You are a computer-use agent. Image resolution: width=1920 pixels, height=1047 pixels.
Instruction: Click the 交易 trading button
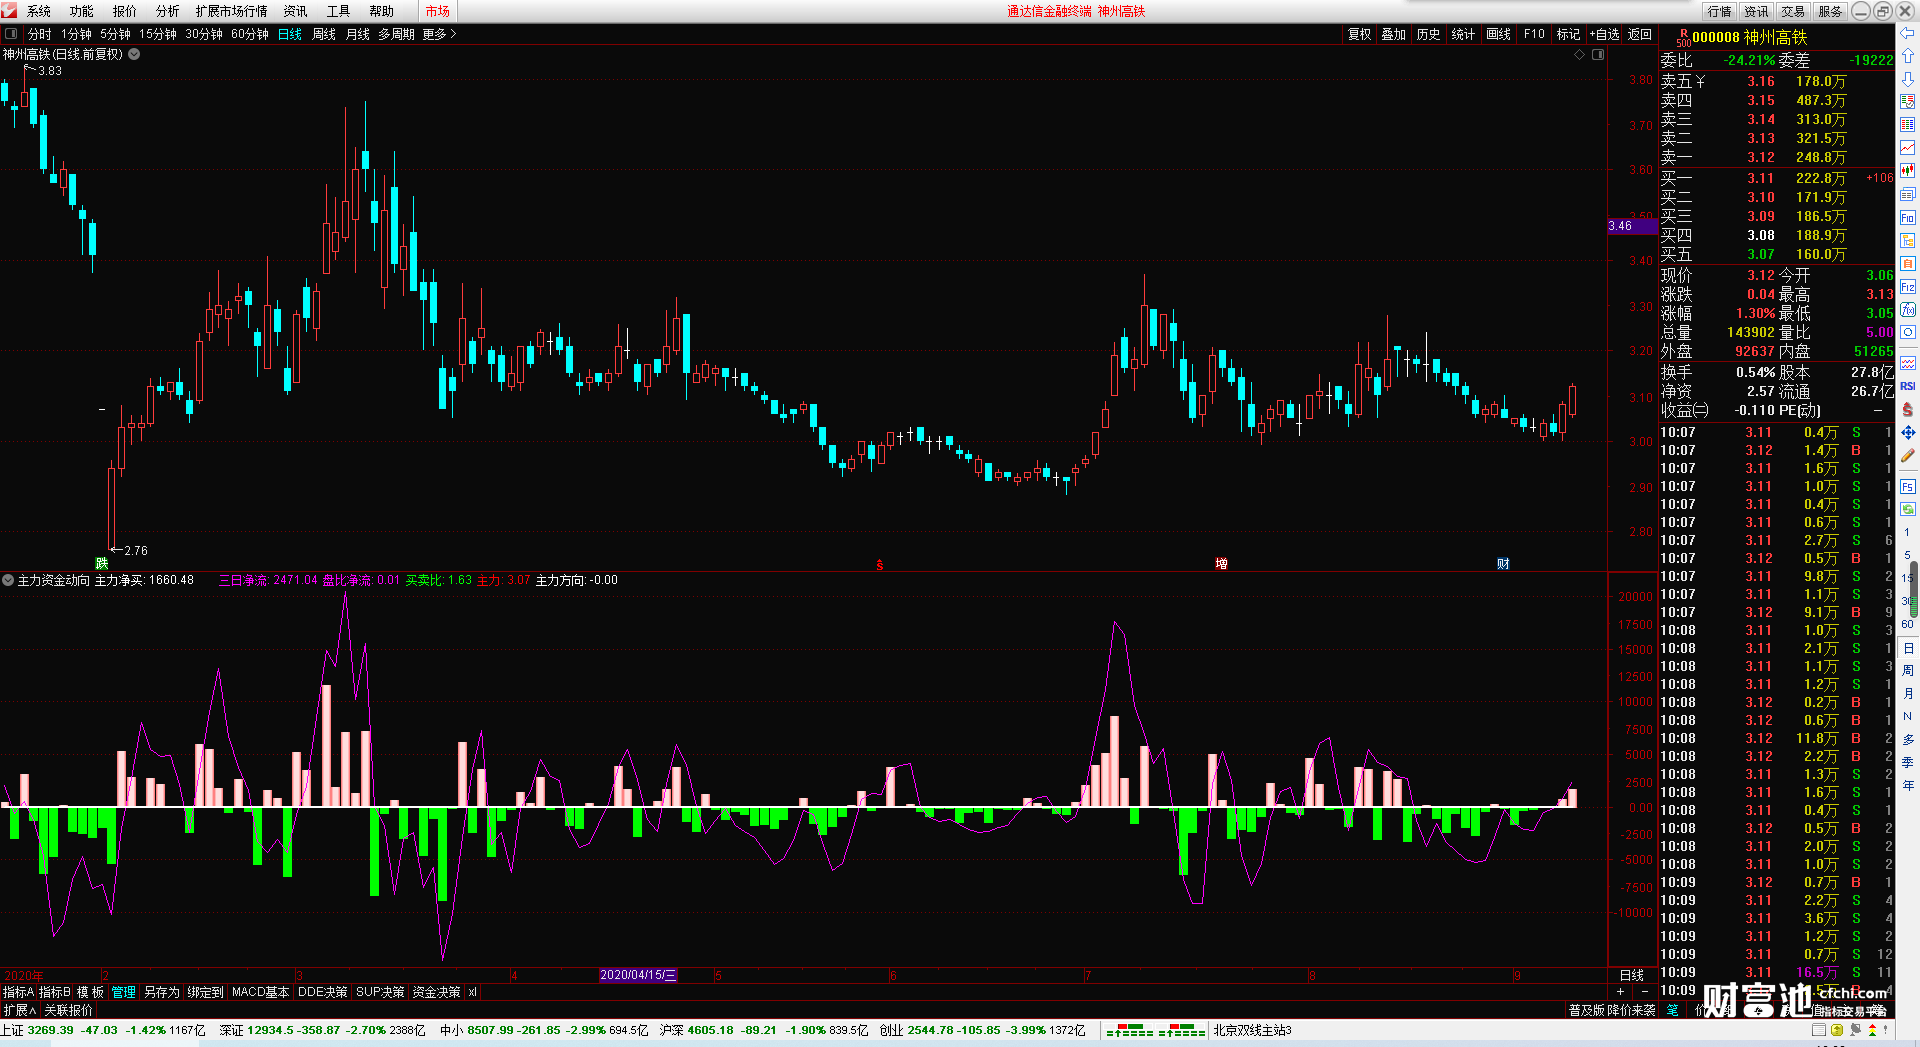1793,11
